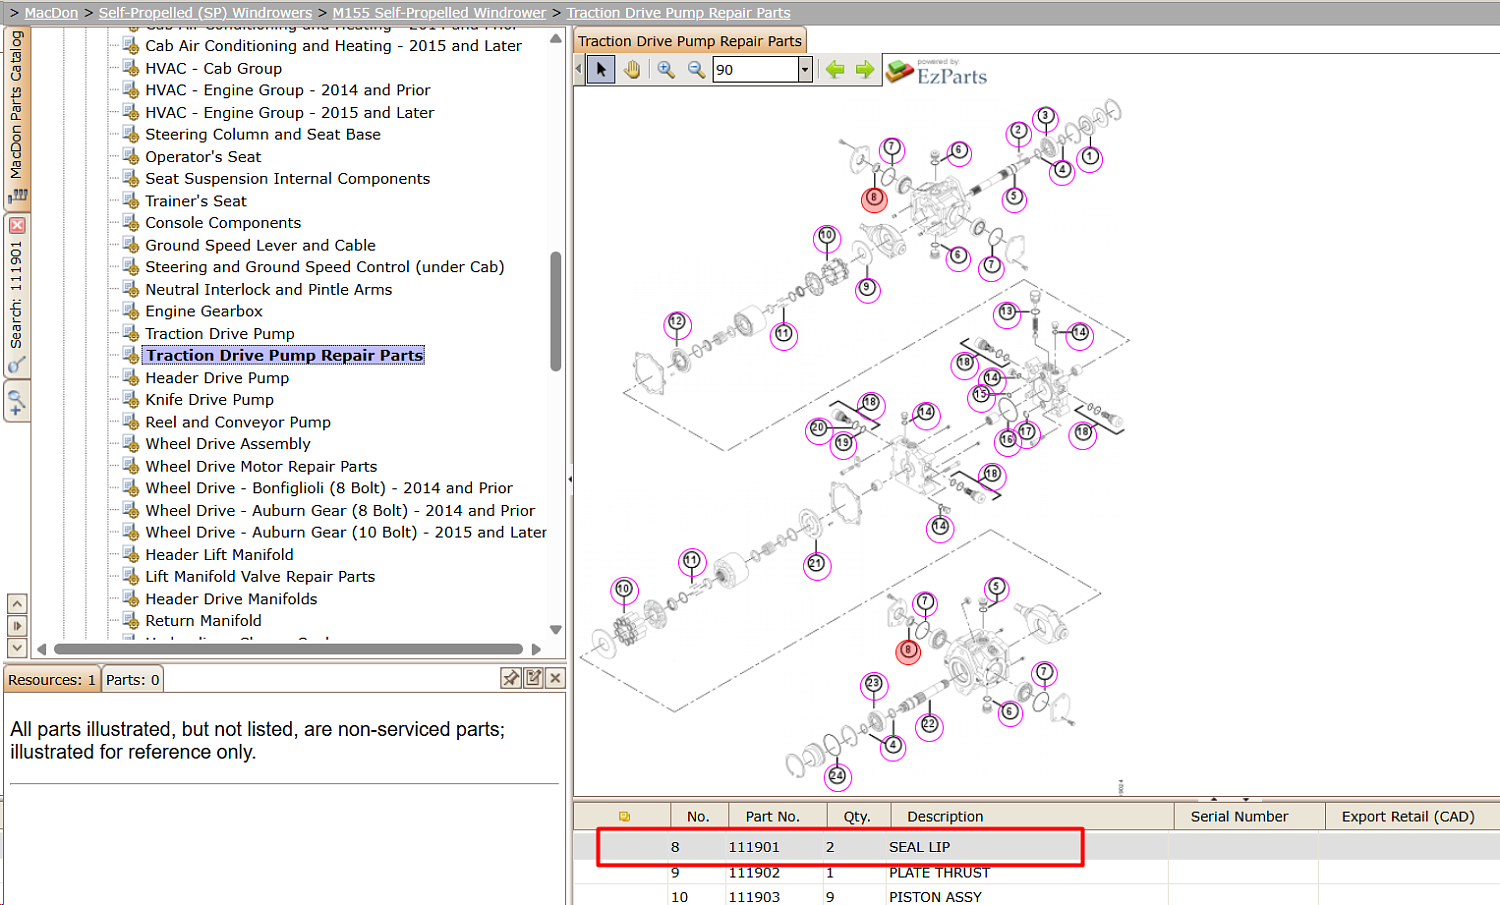Click page icon next to Ground Speed Lever and Cable
The width and height of the screenshot is (1500, 905).
[x=130, y=244]
